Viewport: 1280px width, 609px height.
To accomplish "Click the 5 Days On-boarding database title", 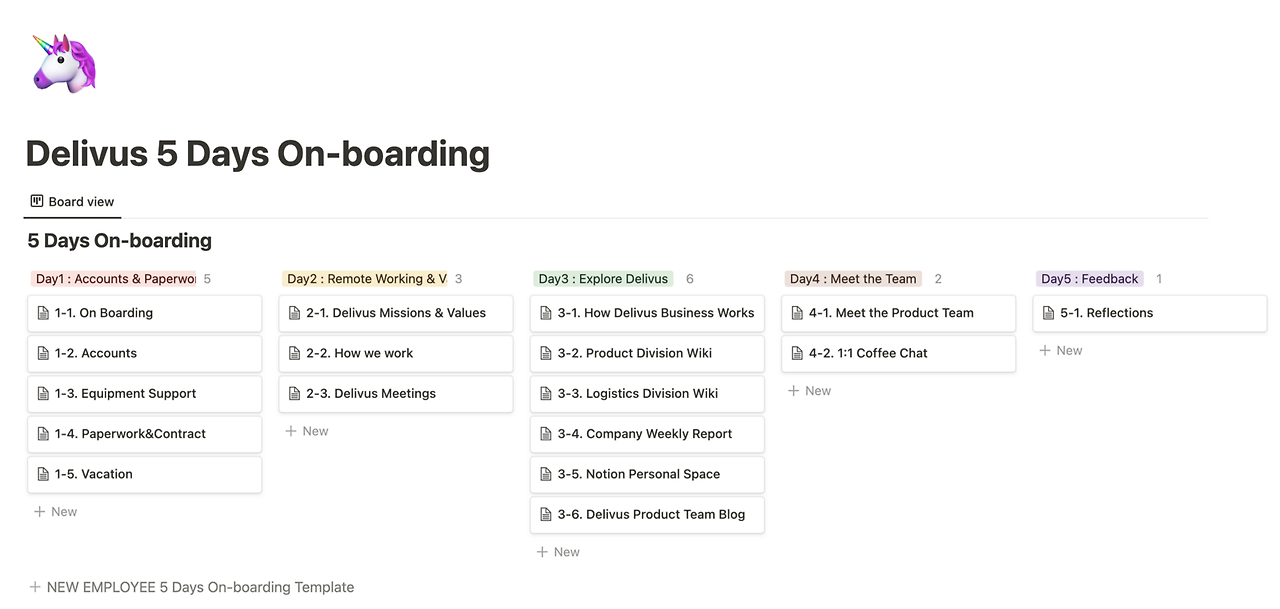I will click(119, 240).
